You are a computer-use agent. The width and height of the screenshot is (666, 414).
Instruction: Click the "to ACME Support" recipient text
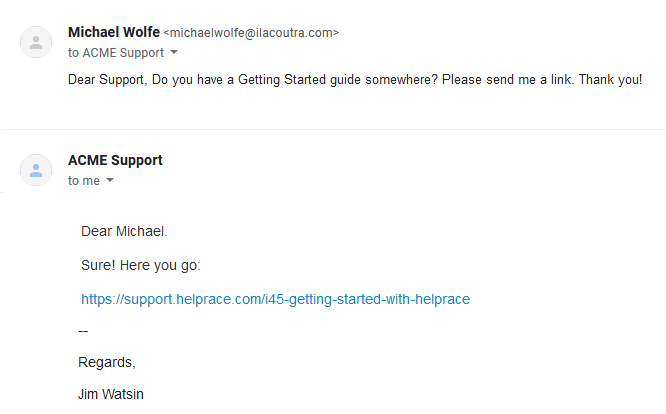click(115, 52)
